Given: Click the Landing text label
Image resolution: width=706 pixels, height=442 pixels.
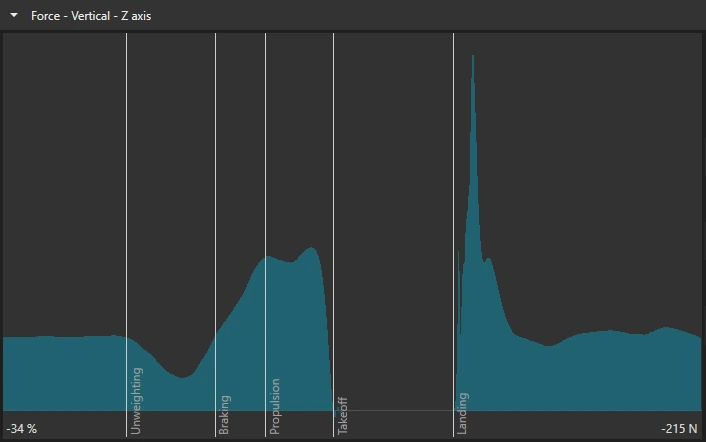Looking at the screenshot, I should point(462,414).
